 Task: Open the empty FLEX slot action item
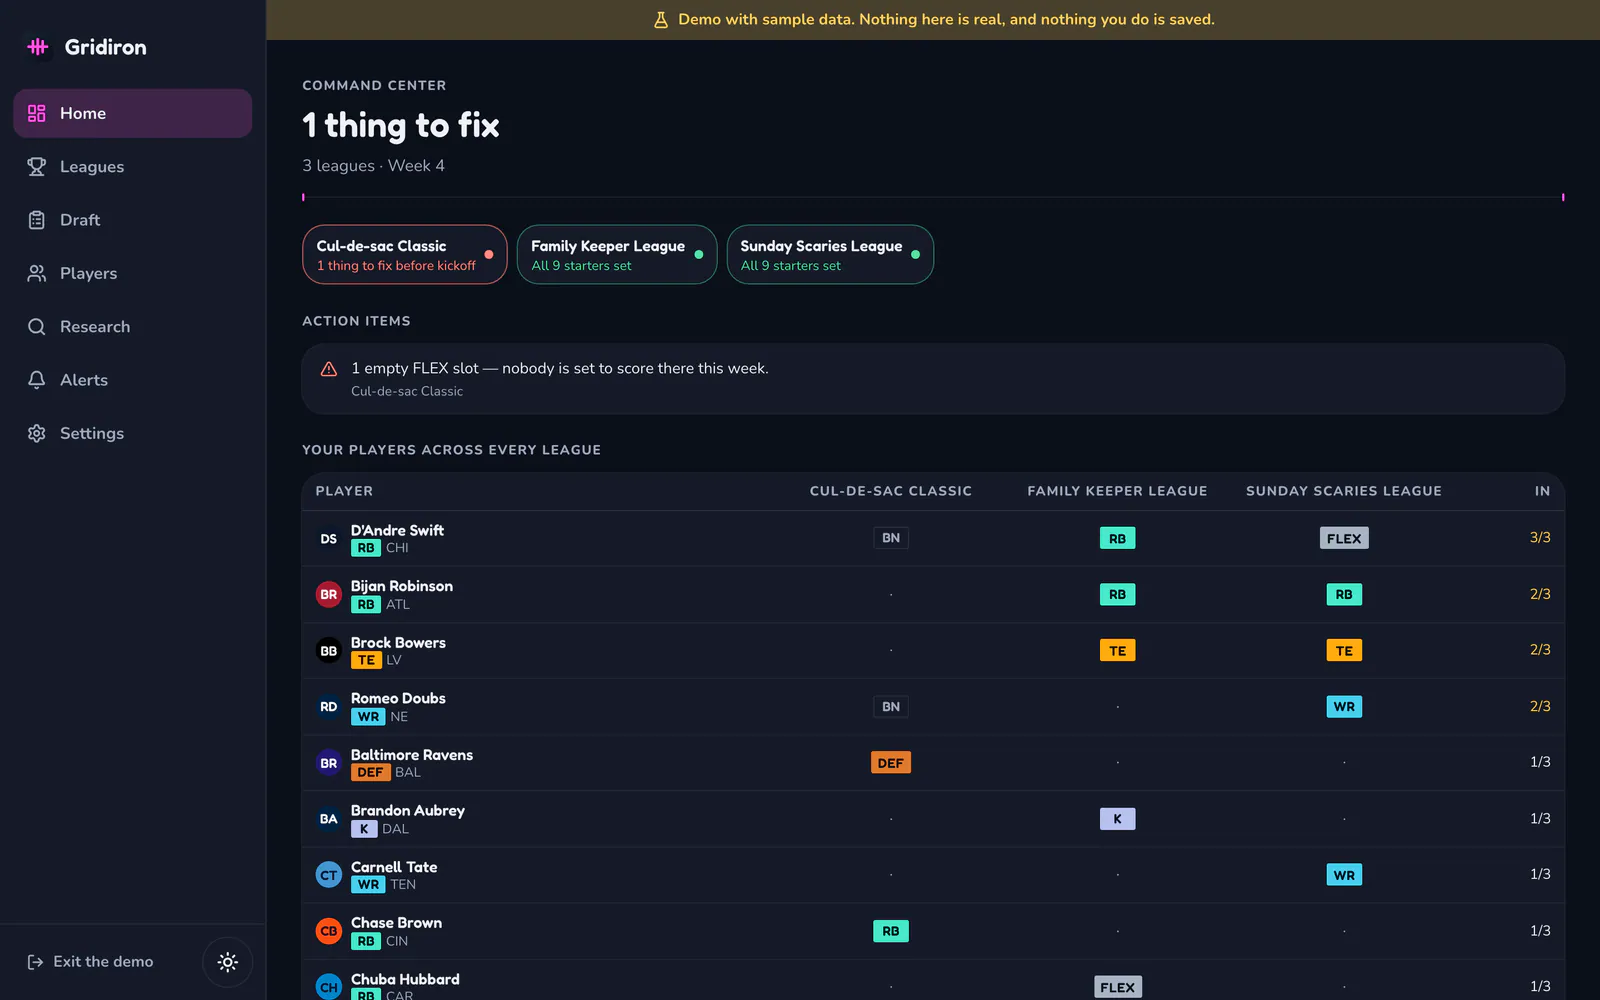pyautogui.click(x=933, y=379)
